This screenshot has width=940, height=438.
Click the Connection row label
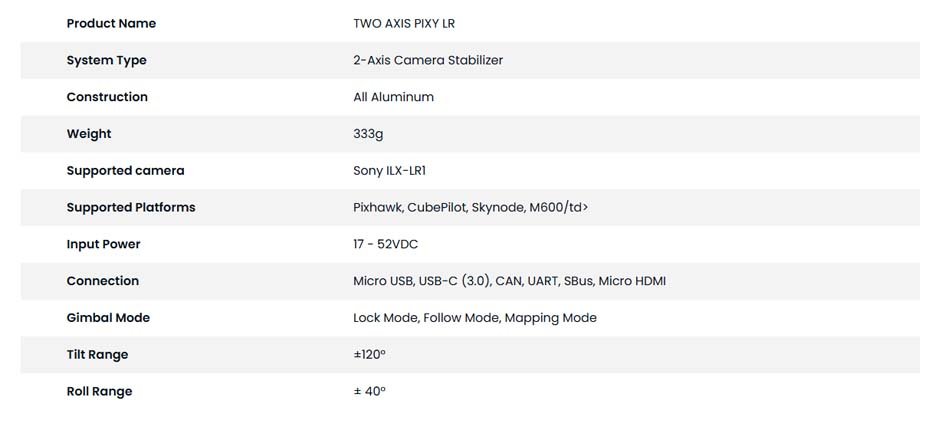[x=103, y=281]
